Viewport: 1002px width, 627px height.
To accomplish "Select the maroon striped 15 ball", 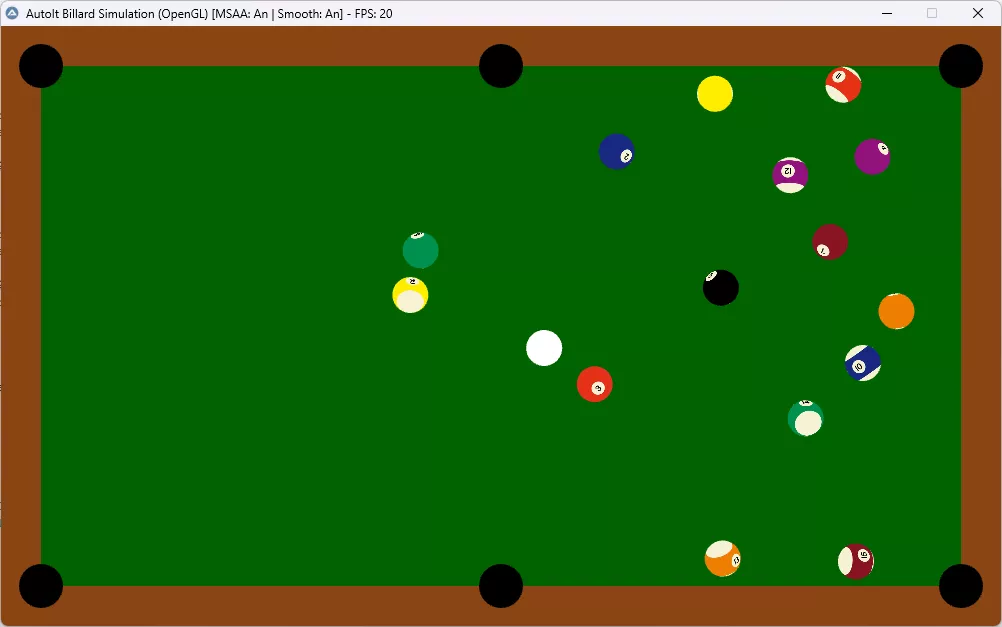I will [856, 561].
